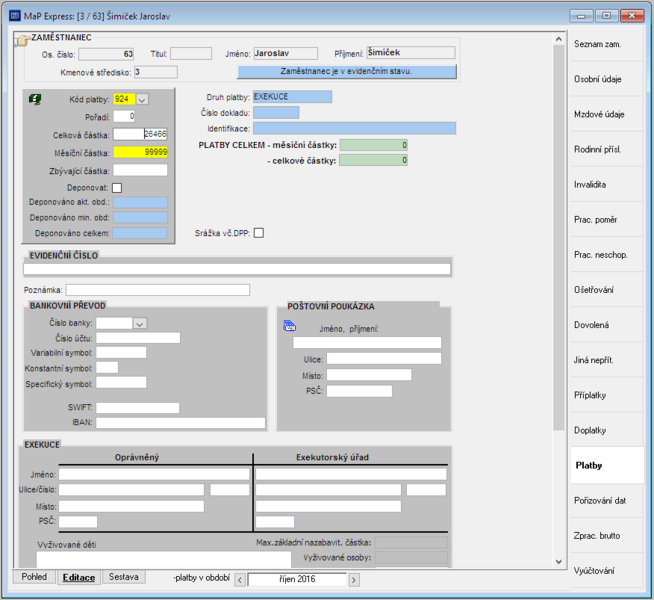Click the Pořadí field
Image resolution: width=654 pixels, height=600 pixels.
click(x=124, y=116)
